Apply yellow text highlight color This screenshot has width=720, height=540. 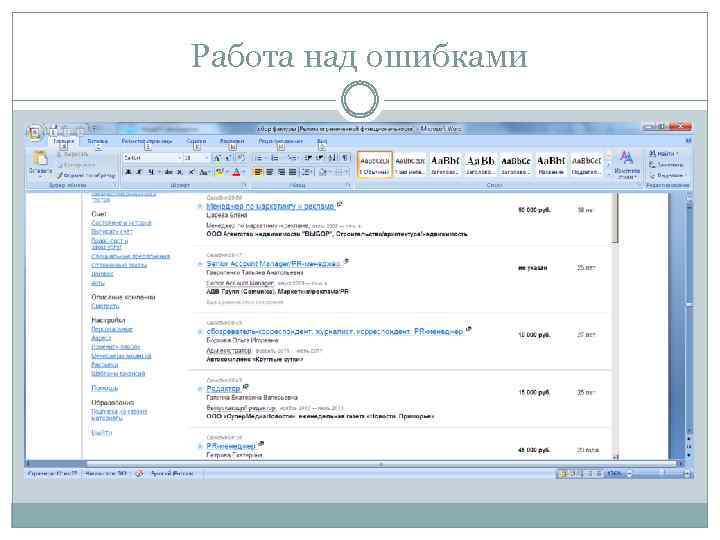[219, 172]
